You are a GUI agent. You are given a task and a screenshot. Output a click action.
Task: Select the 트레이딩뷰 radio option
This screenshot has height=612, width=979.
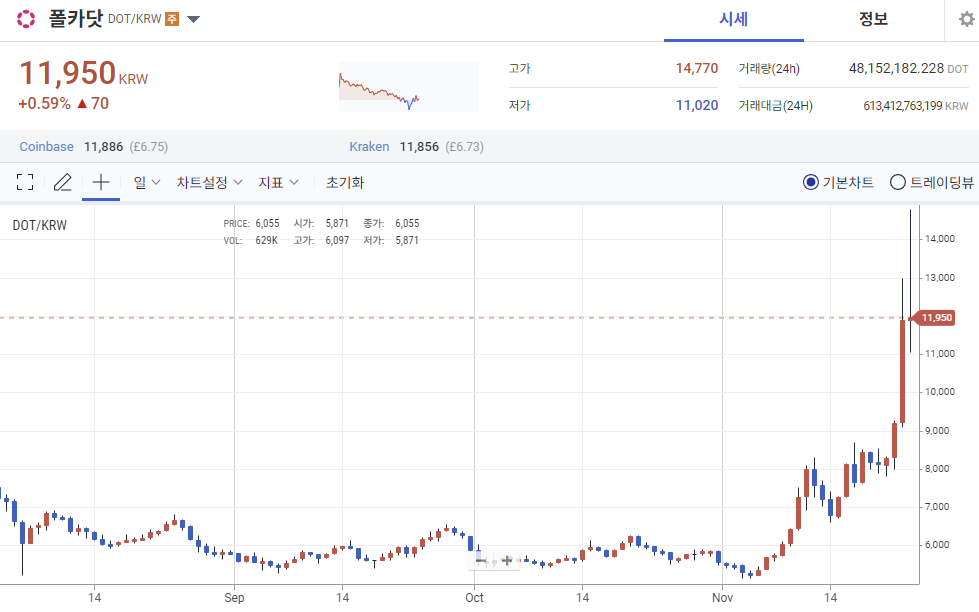[932, 182]
